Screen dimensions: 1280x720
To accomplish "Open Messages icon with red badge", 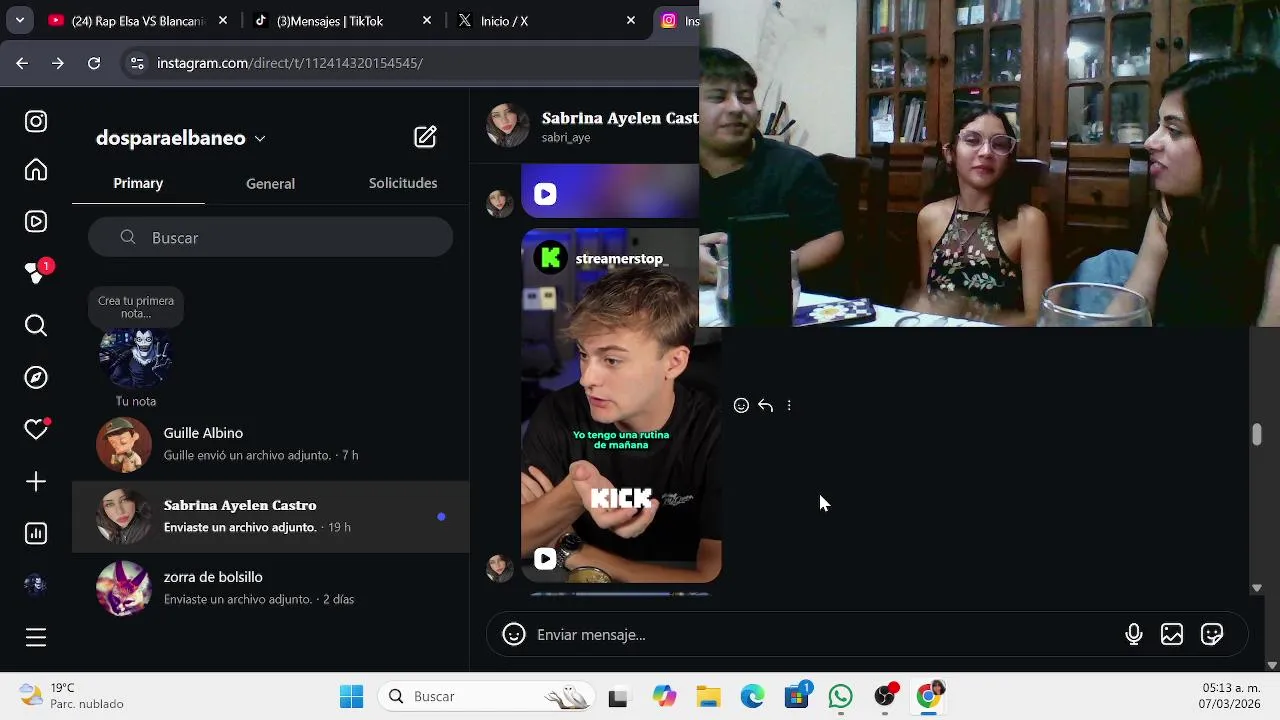I will click(x=38, y=272).
